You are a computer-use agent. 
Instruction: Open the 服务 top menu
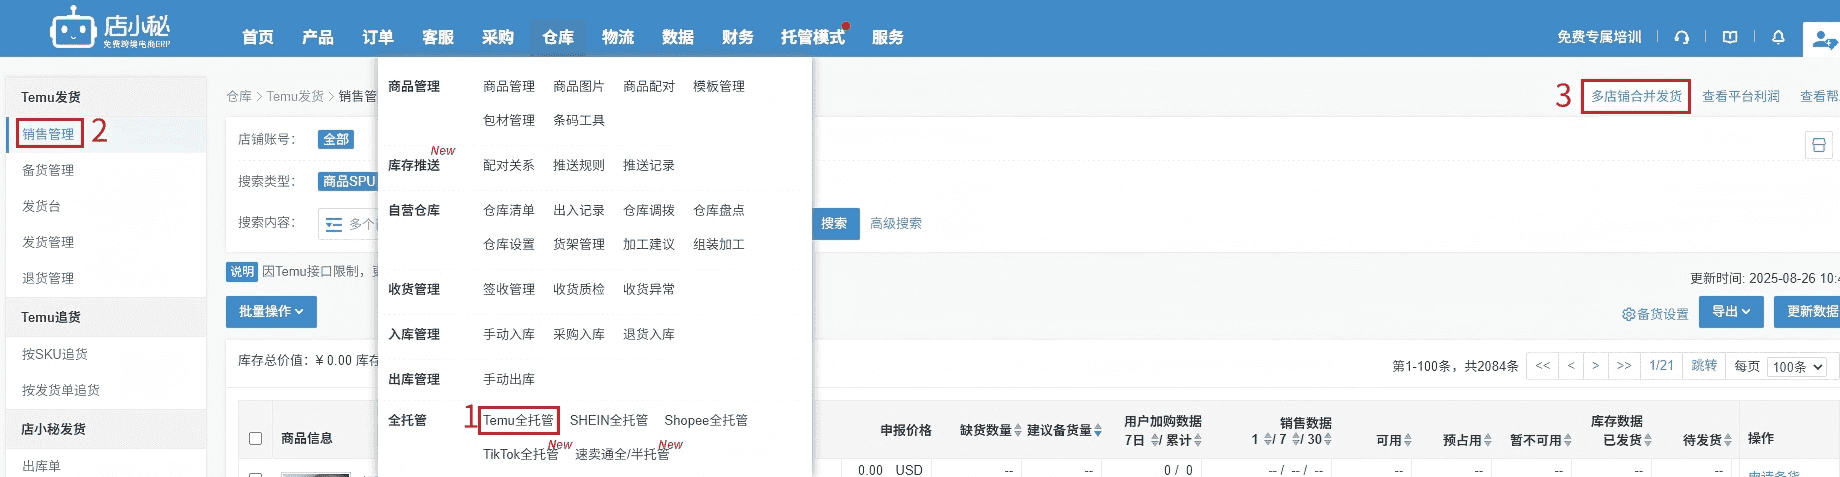point(888,37)
